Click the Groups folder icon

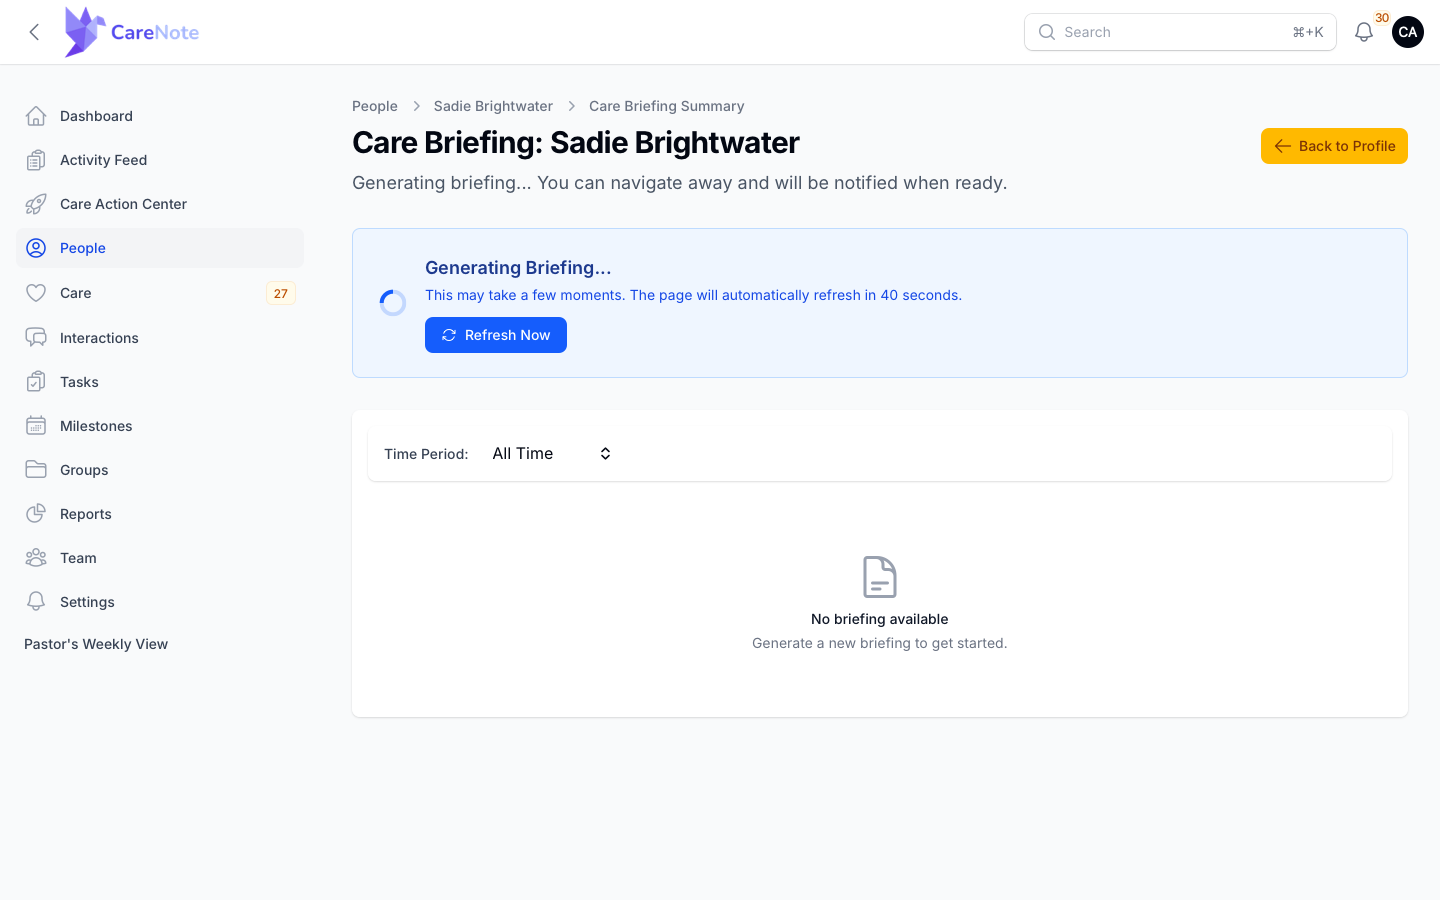(36, 470)
